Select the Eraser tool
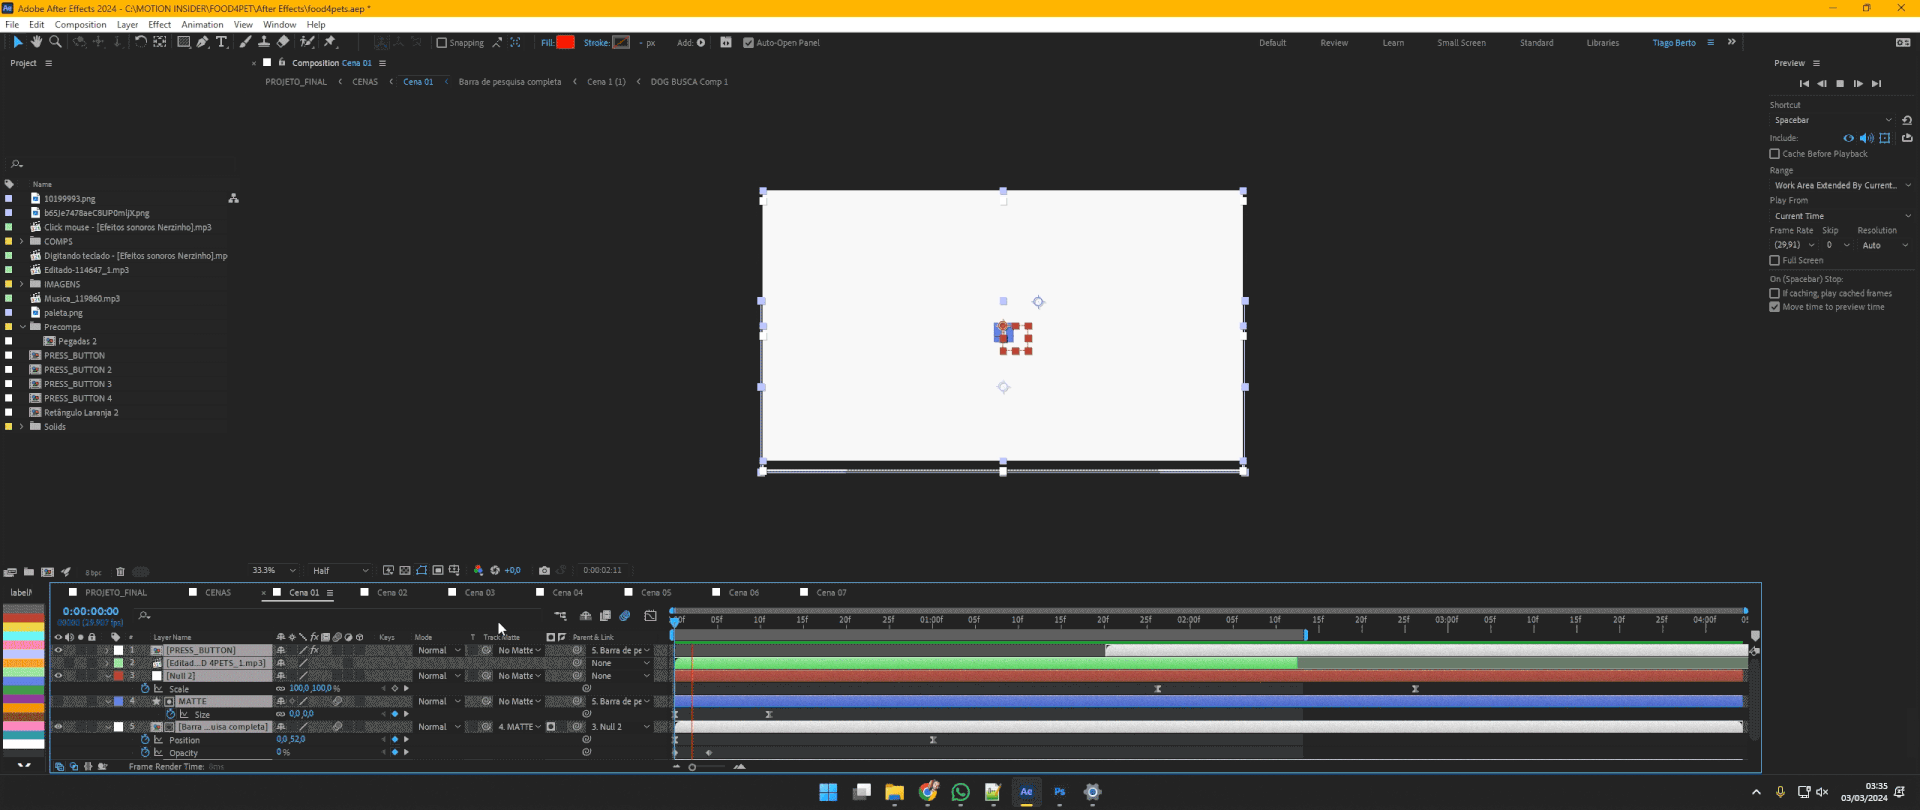 click(283, 42)
